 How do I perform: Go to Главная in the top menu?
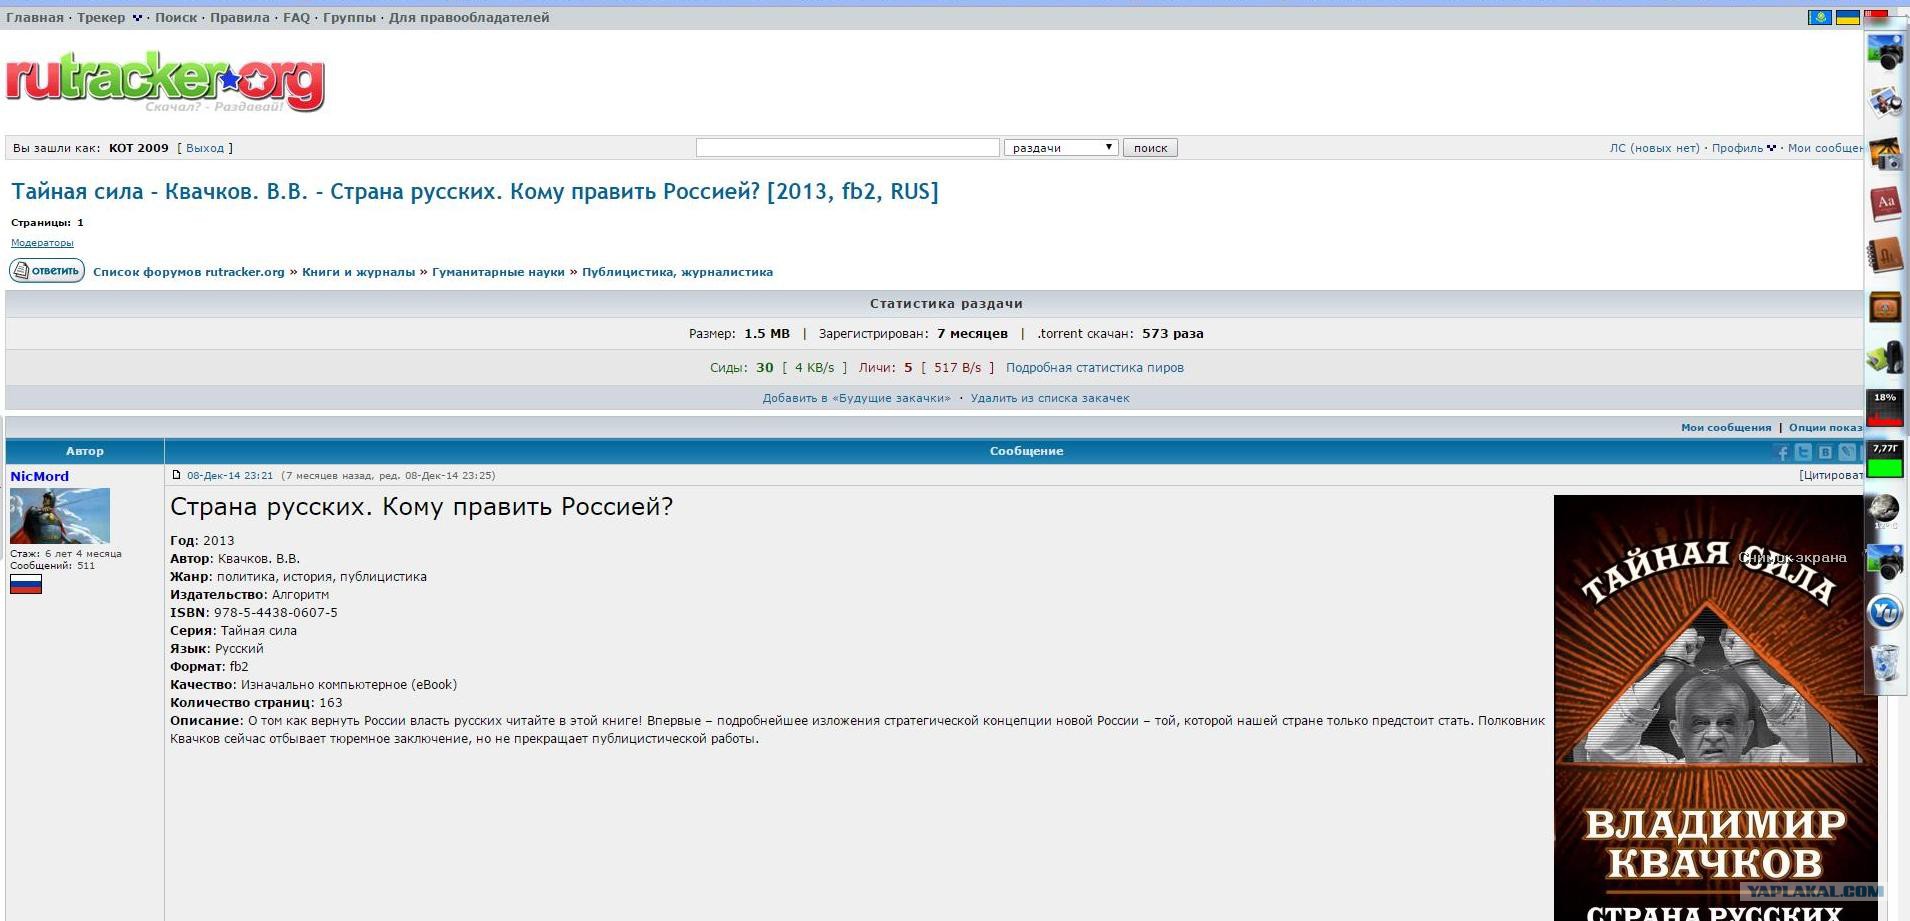click(x=35, y=18)
